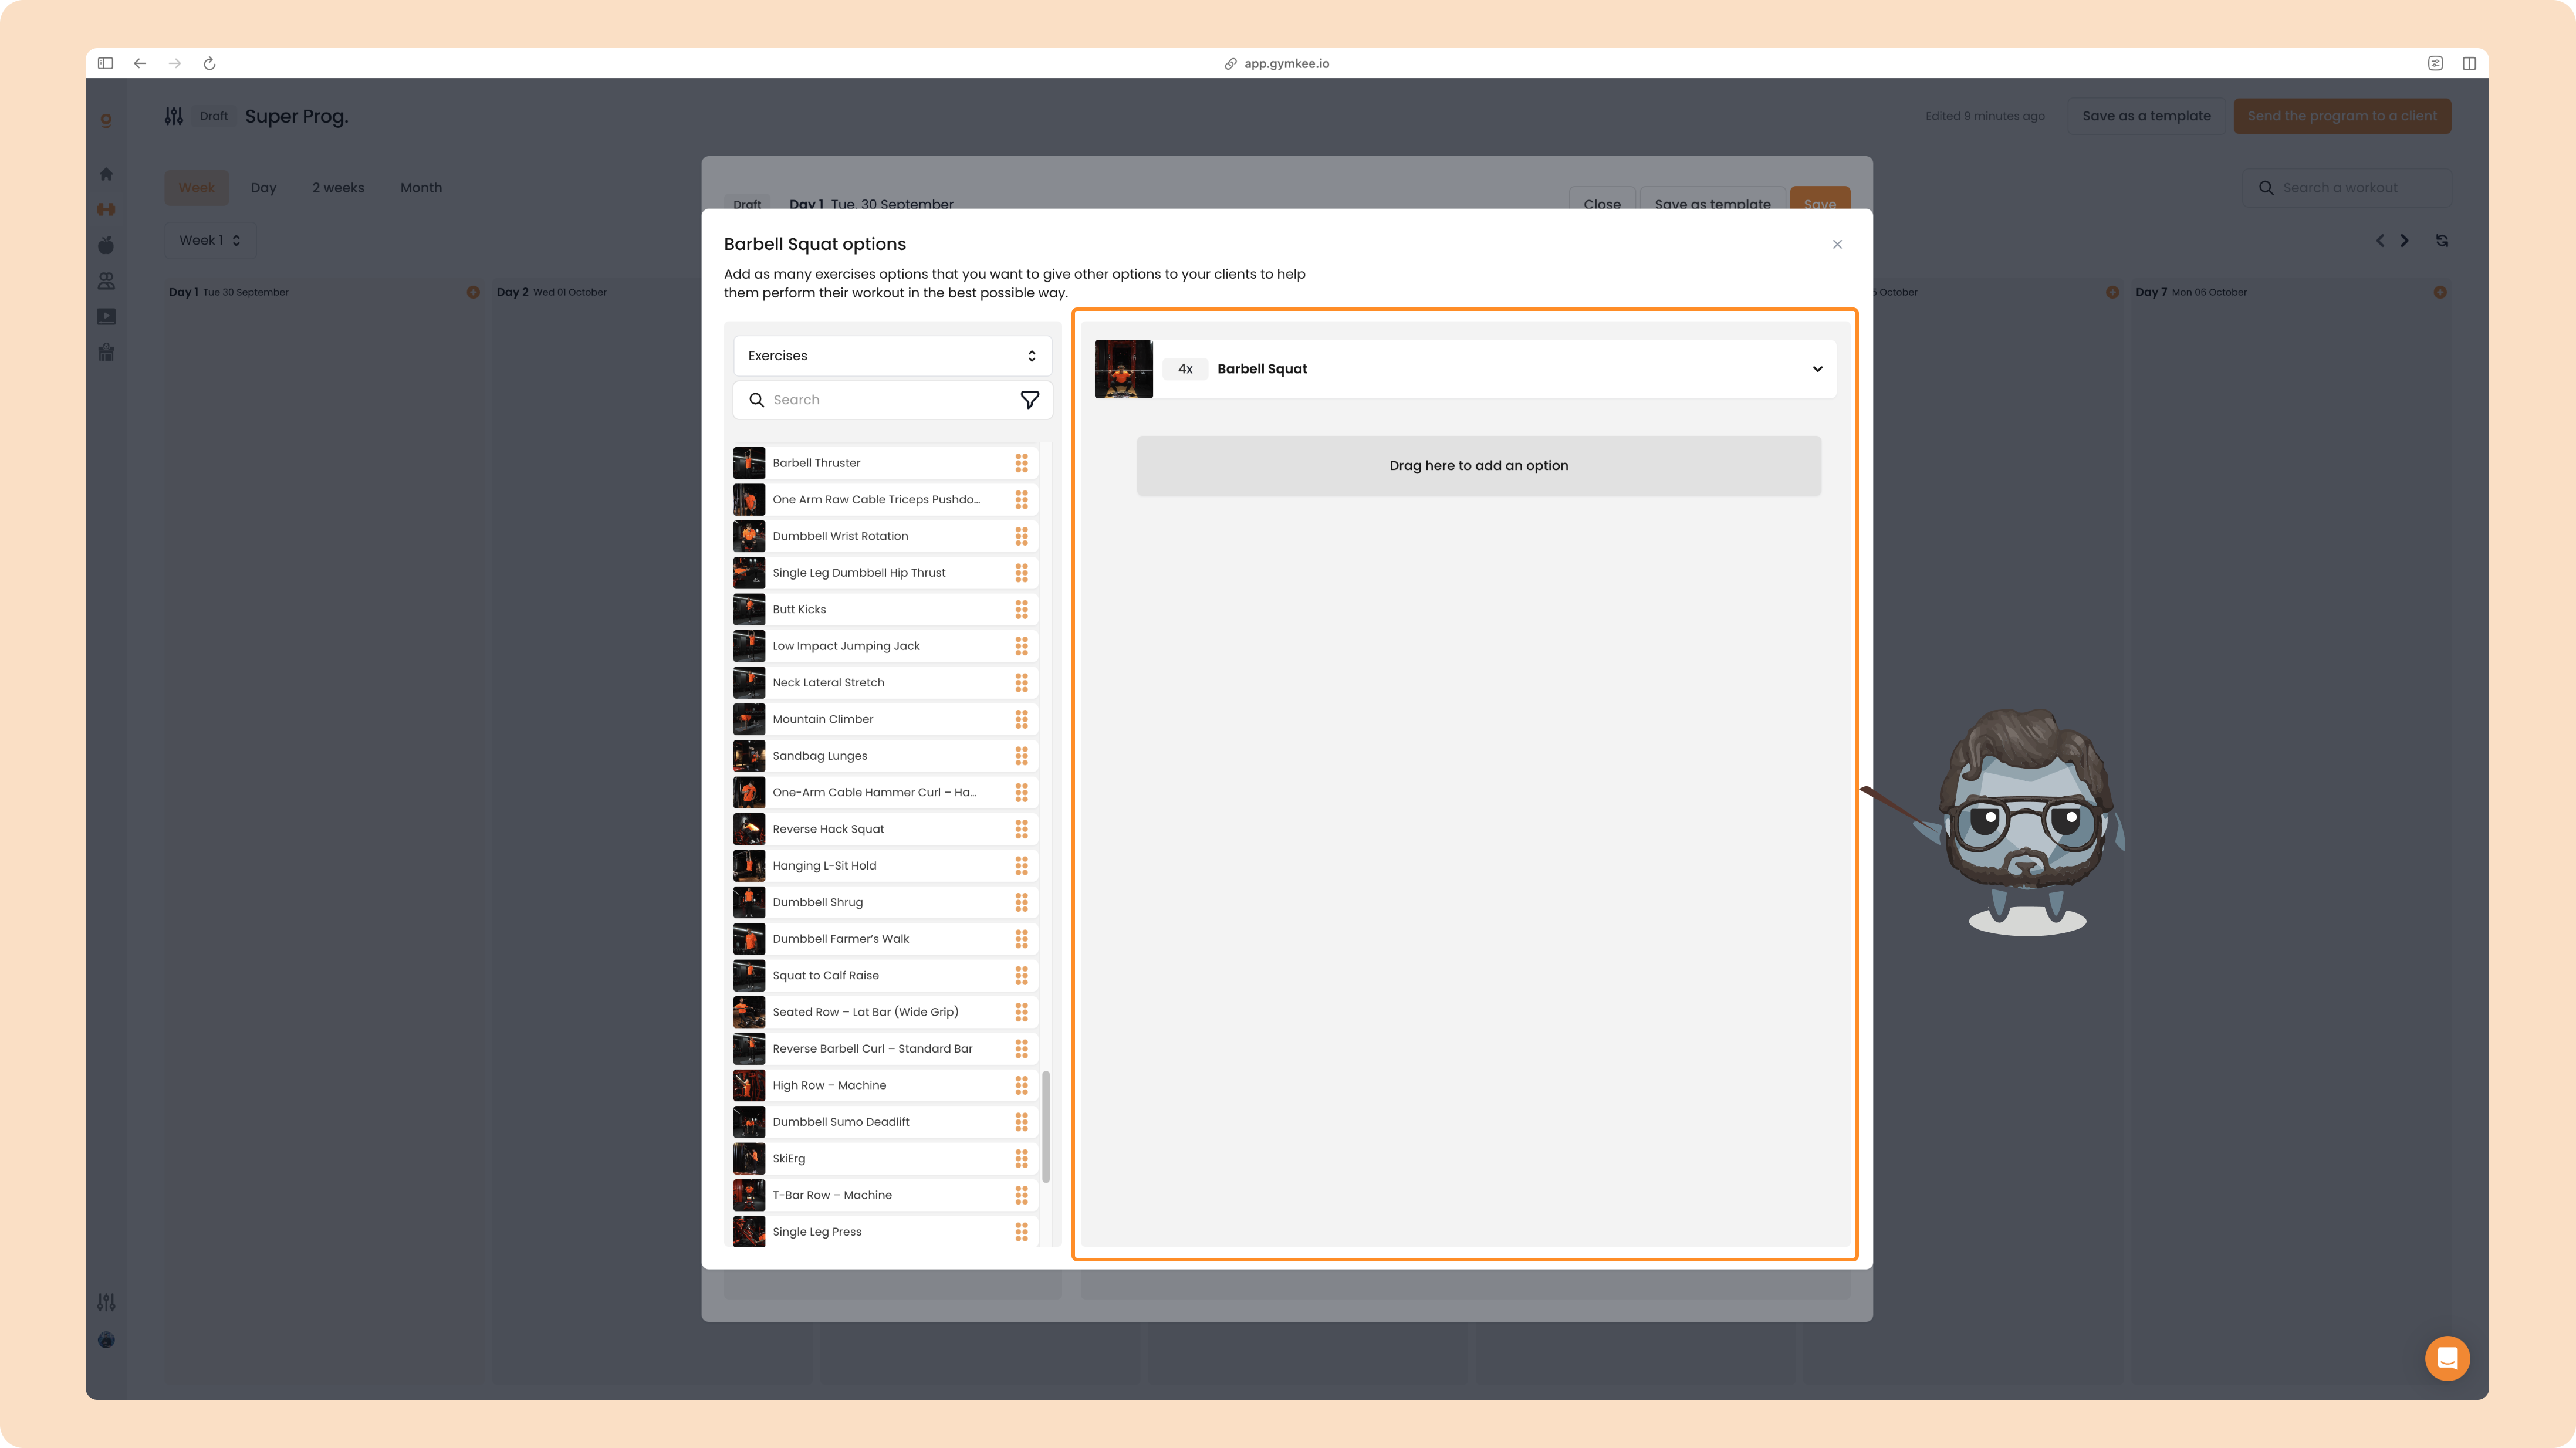Click drag handle for Dumbbell Shrug
Image resolution: width=2576 pixels, height=1448 pixels.
tap(1021, 902)
